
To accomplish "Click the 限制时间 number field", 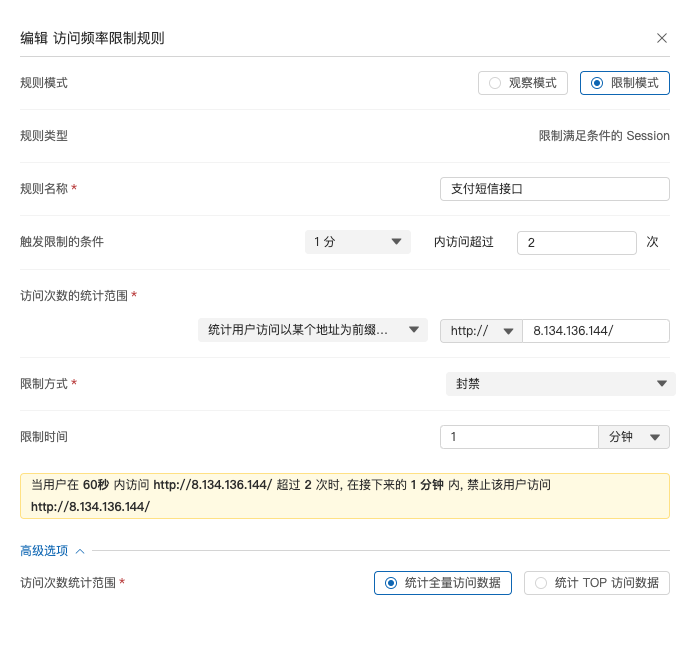I will (x=518, y=437).
